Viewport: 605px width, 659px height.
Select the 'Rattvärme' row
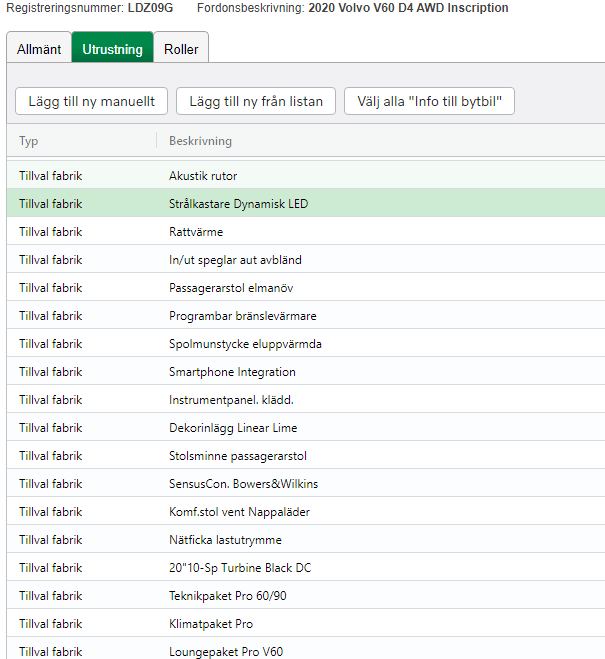[306, 232]
